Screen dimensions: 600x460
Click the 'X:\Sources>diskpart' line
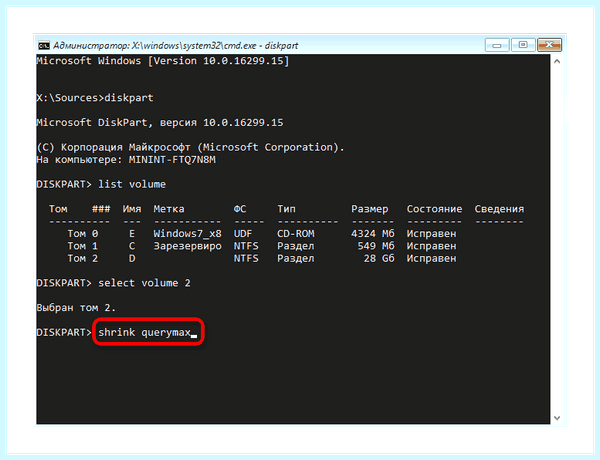[95, 98]
